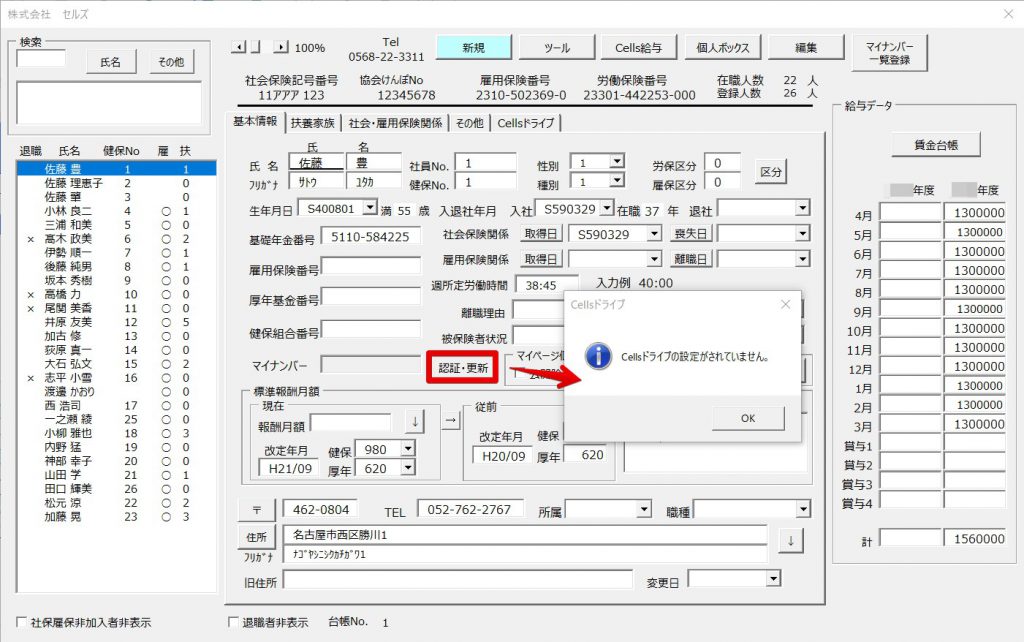Click the TEL field showing 052-762-2767

[x=471, y=509]
